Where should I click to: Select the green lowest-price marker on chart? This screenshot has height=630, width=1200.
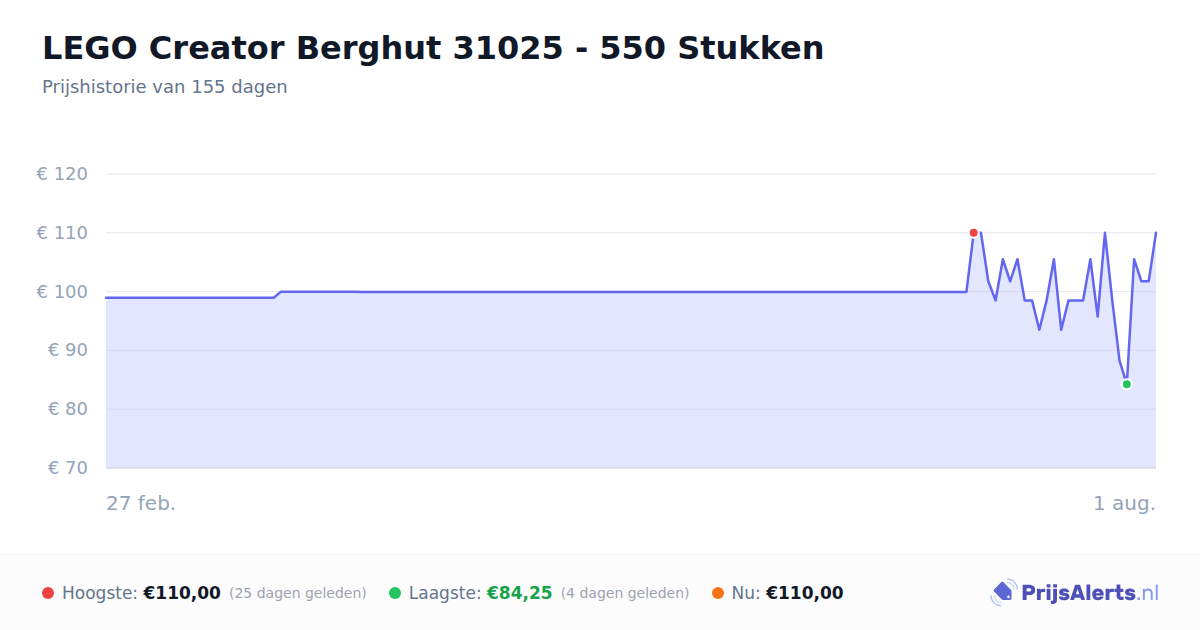click(1126, 384)
